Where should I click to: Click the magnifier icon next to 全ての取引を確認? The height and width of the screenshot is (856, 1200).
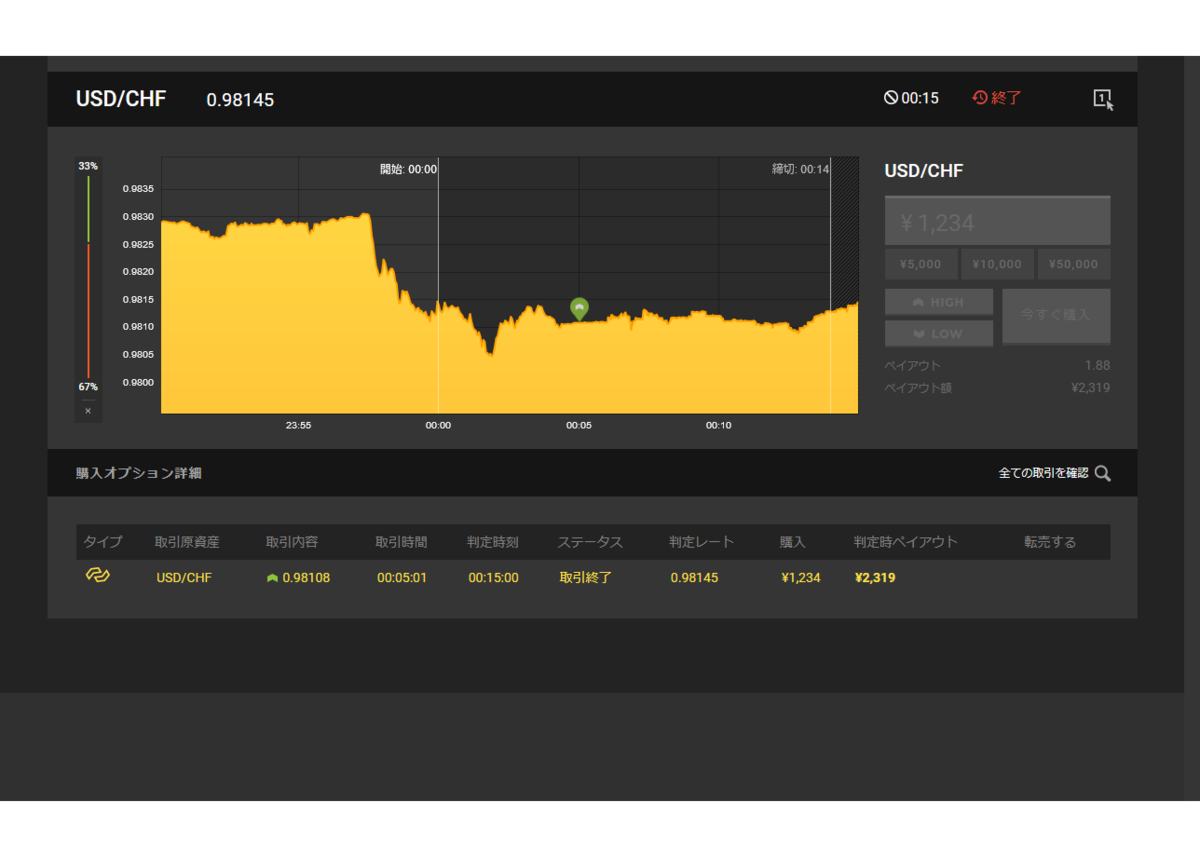point(1102,473)
